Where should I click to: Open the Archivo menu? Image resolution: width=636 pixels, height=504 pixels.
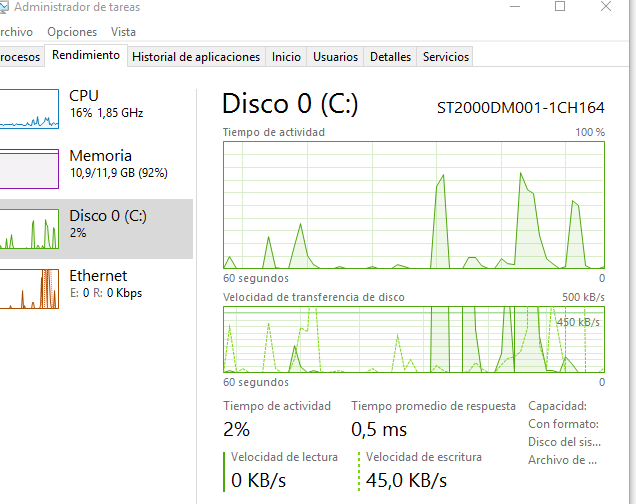click(x=16, y=32)
